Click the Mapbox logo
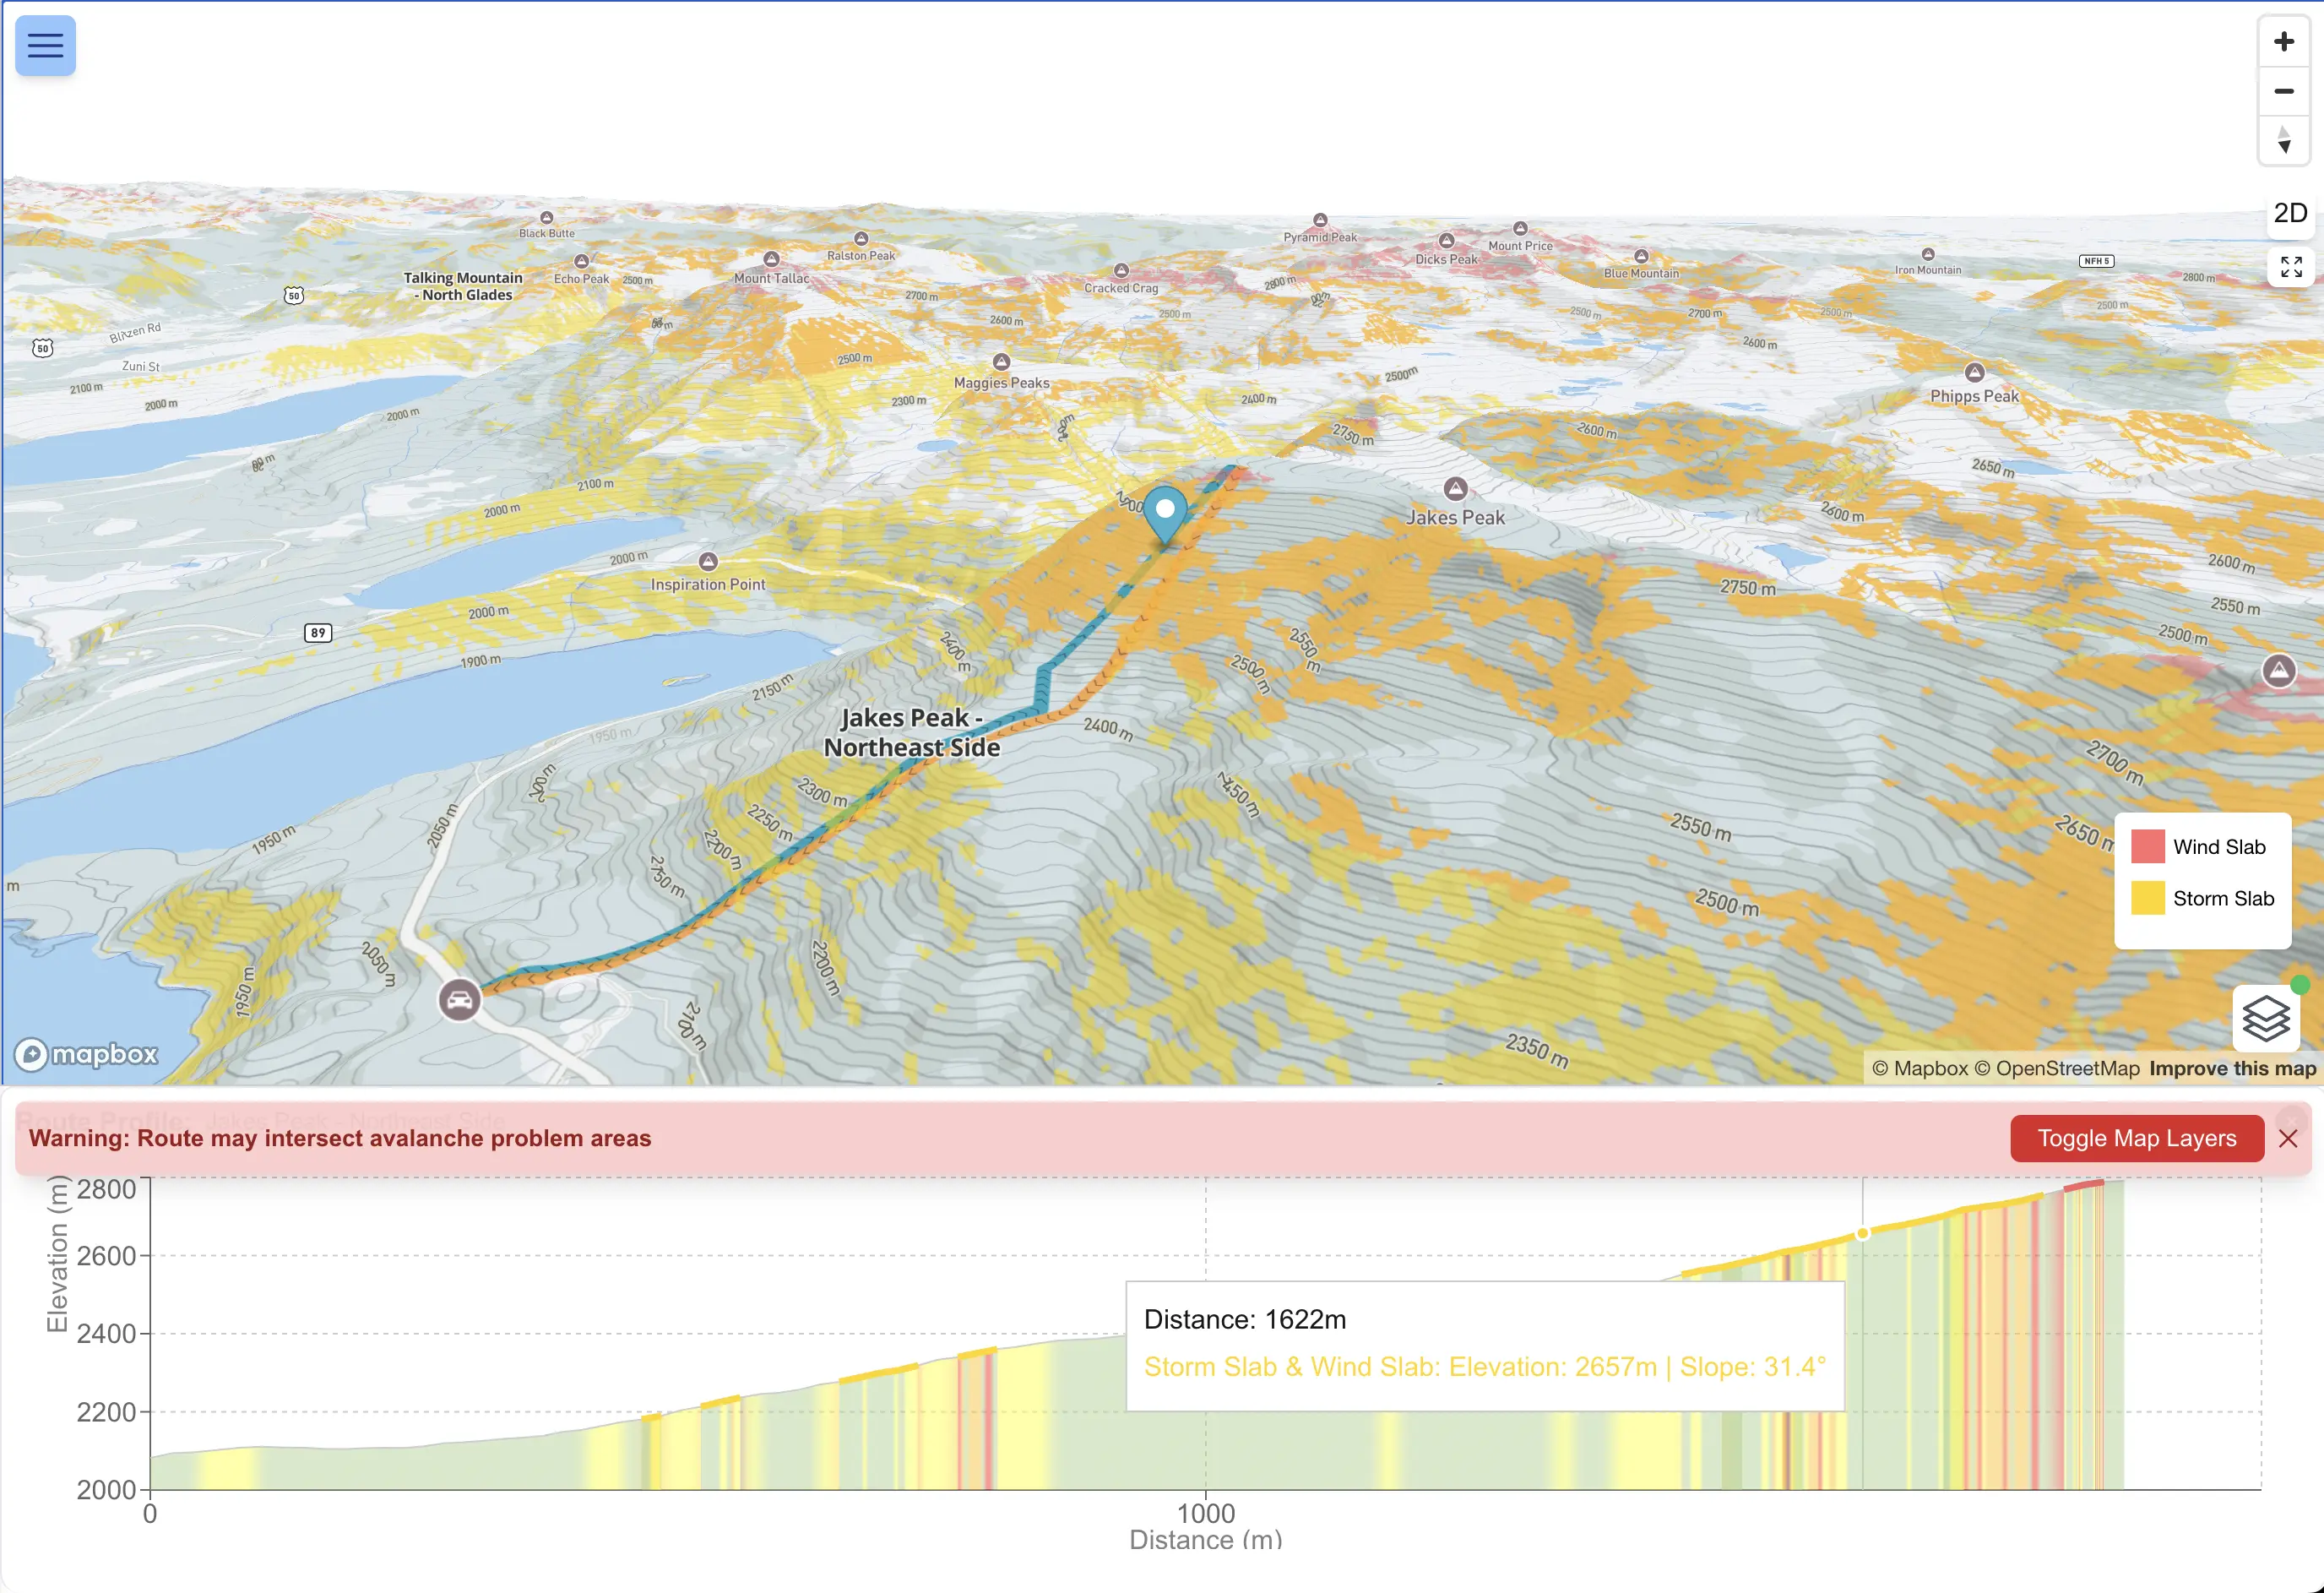Screen dimensions: 2324x1593 [87, 1054]
